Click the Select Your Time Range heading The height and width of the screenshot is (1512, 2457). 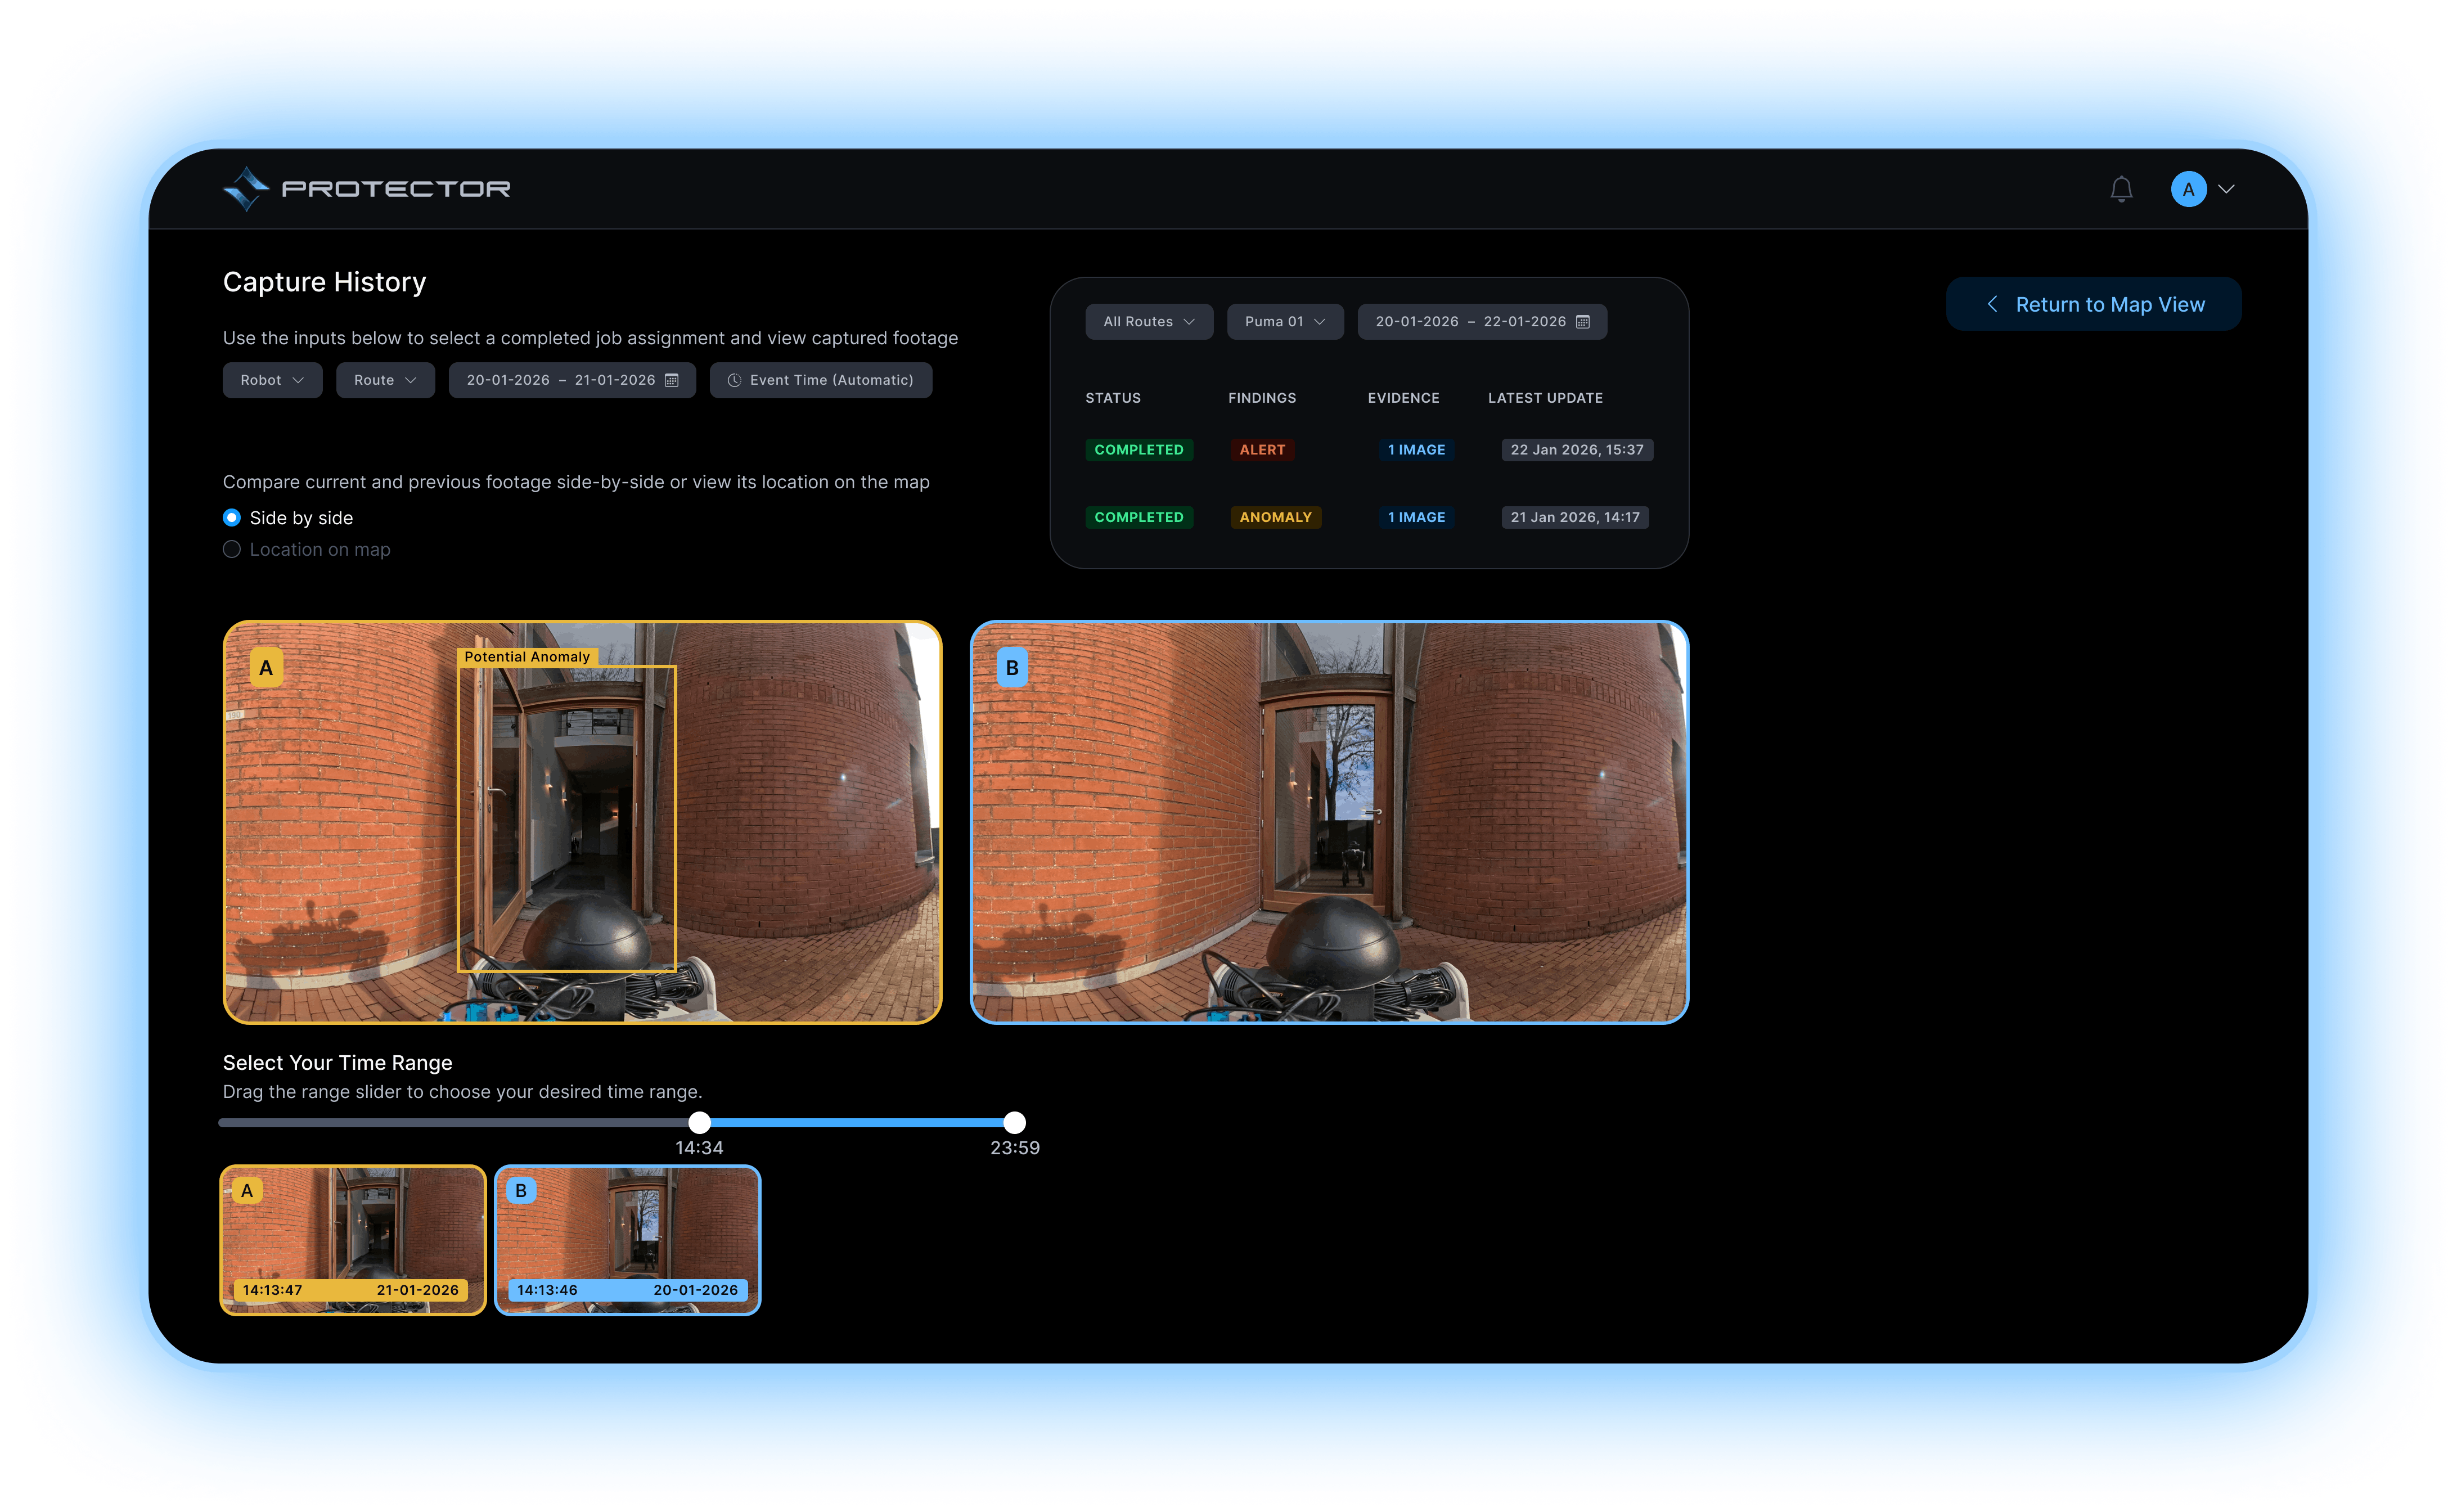tap(337, 1062)
